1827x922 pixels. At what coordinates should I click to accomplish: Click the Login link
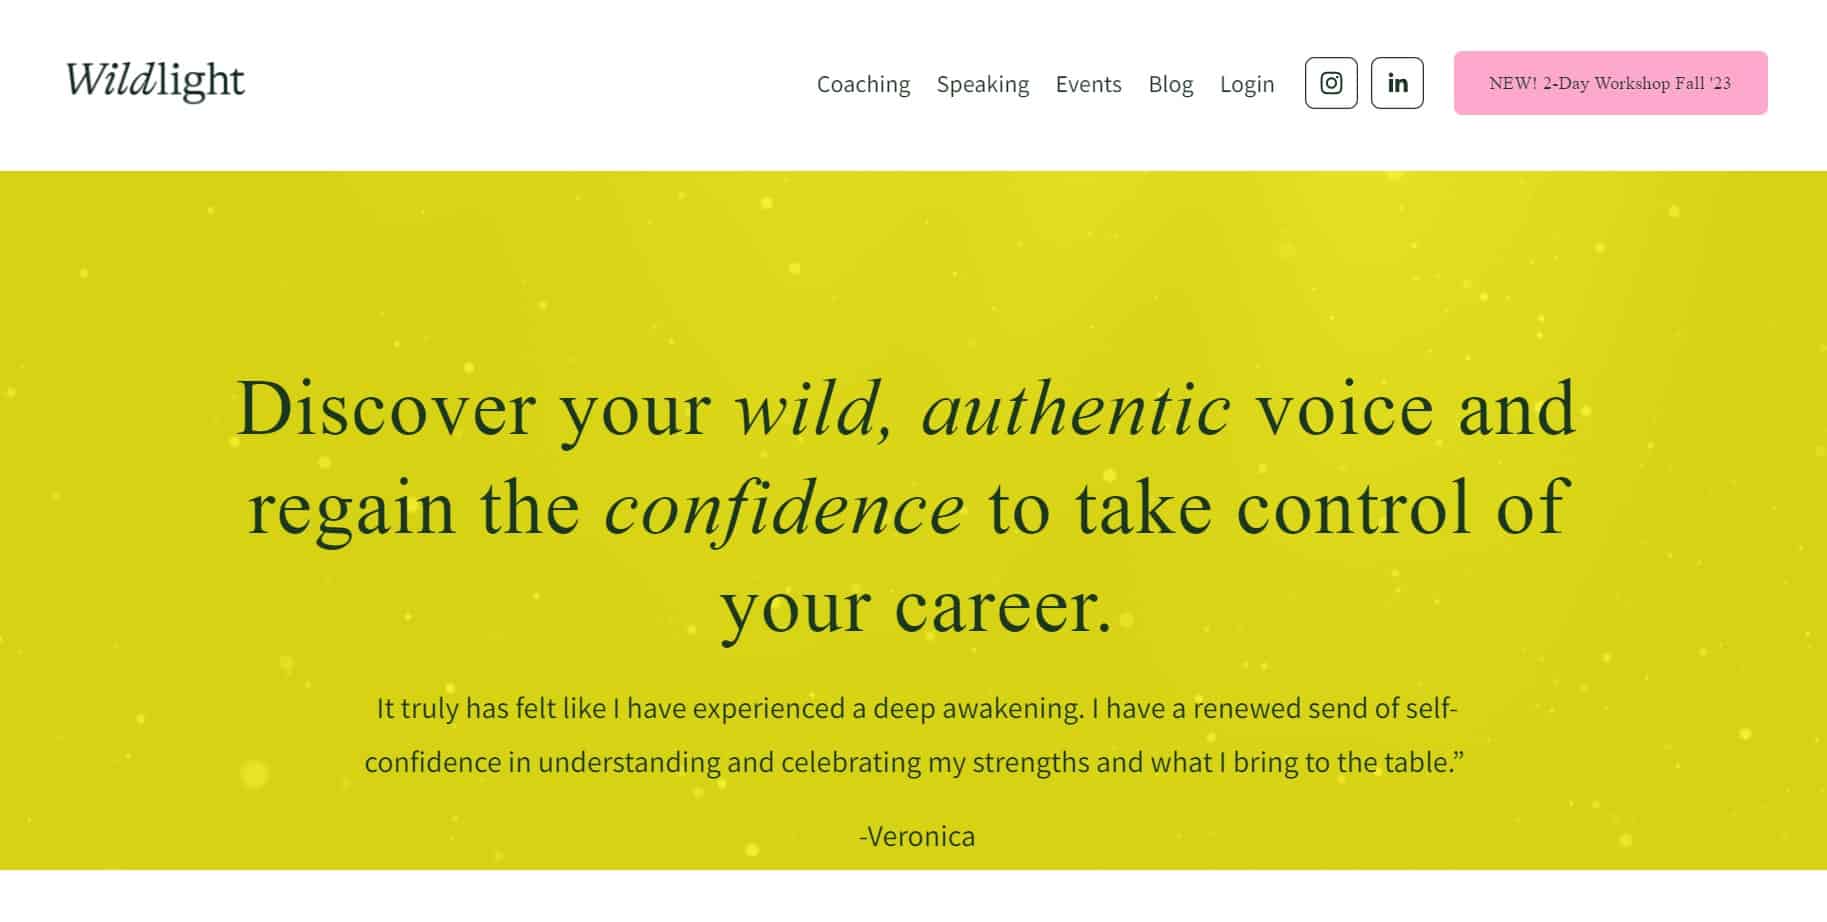point(1246,84)
